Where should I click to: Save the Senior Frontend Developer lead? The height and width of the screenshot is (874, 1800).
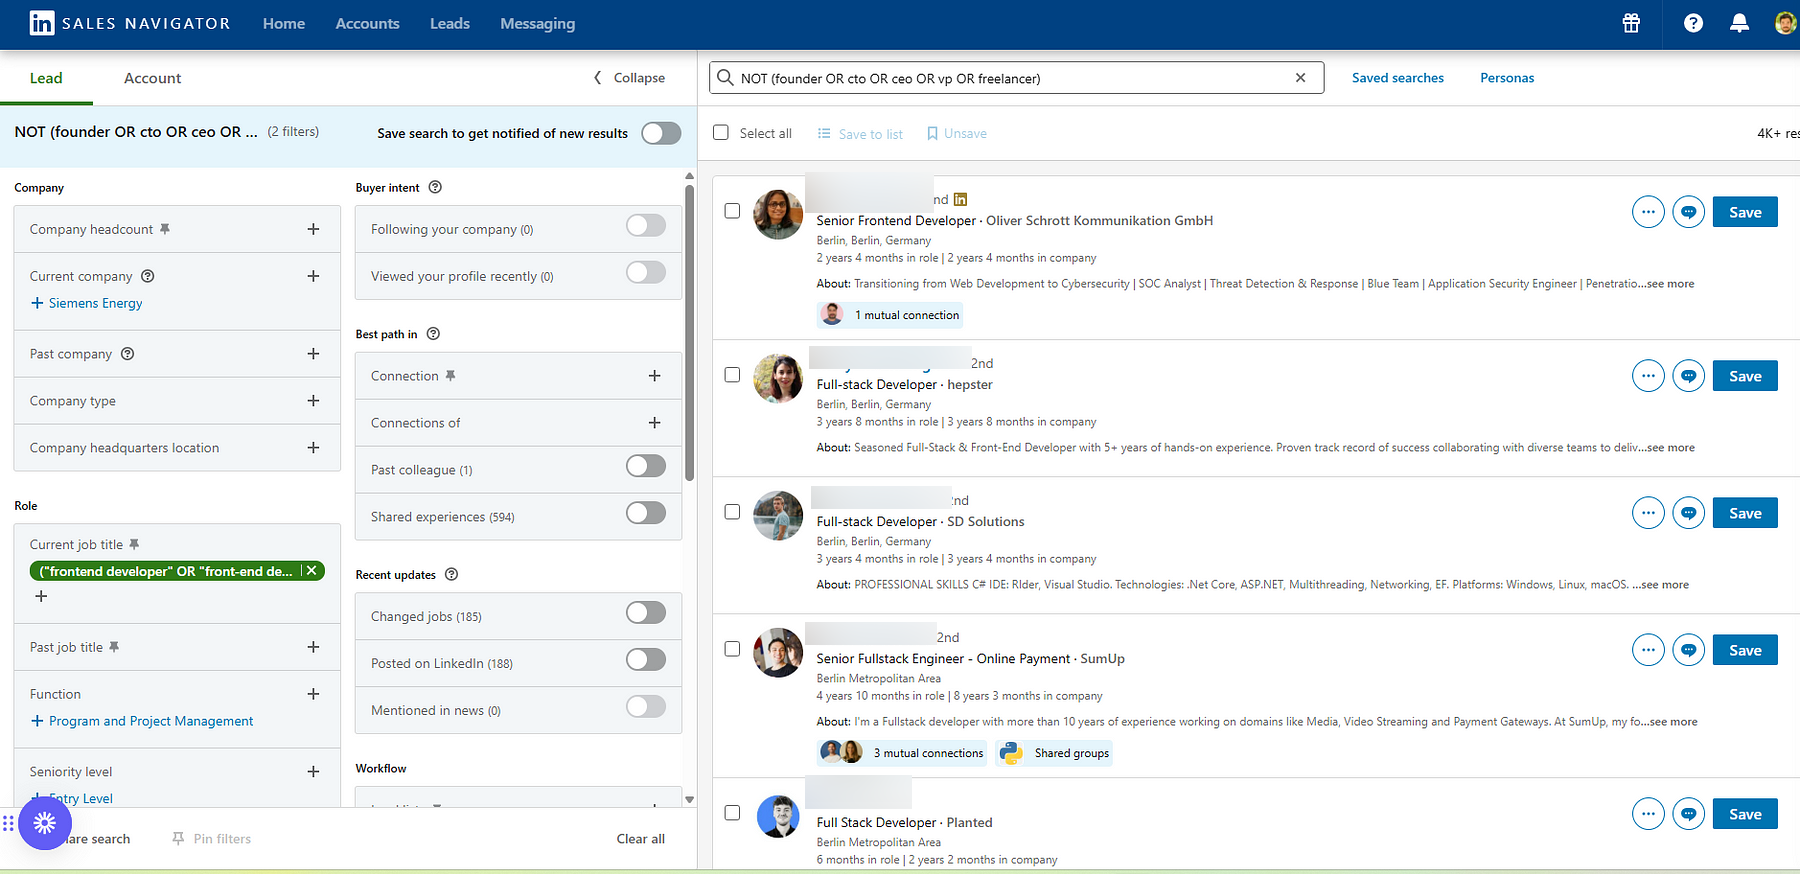click(x=1745, y=212)
